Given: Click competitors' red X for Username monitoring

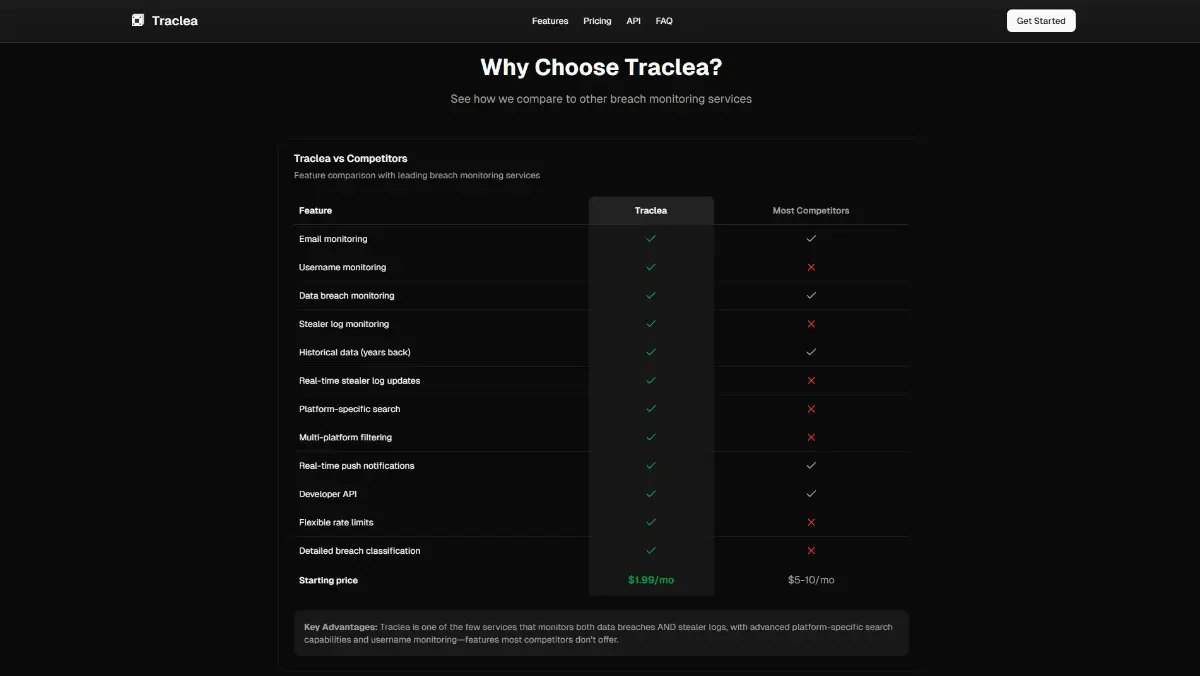Looking at the screenshot, I should pyautogui.click(x=811, y=267).
